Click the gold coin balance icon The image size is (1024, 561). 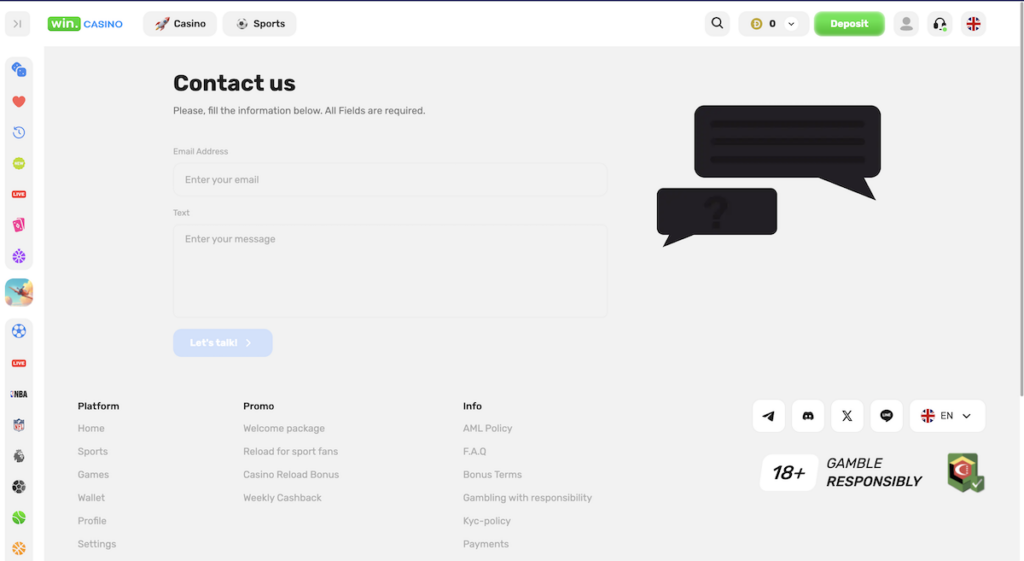[x=756, y=24]
